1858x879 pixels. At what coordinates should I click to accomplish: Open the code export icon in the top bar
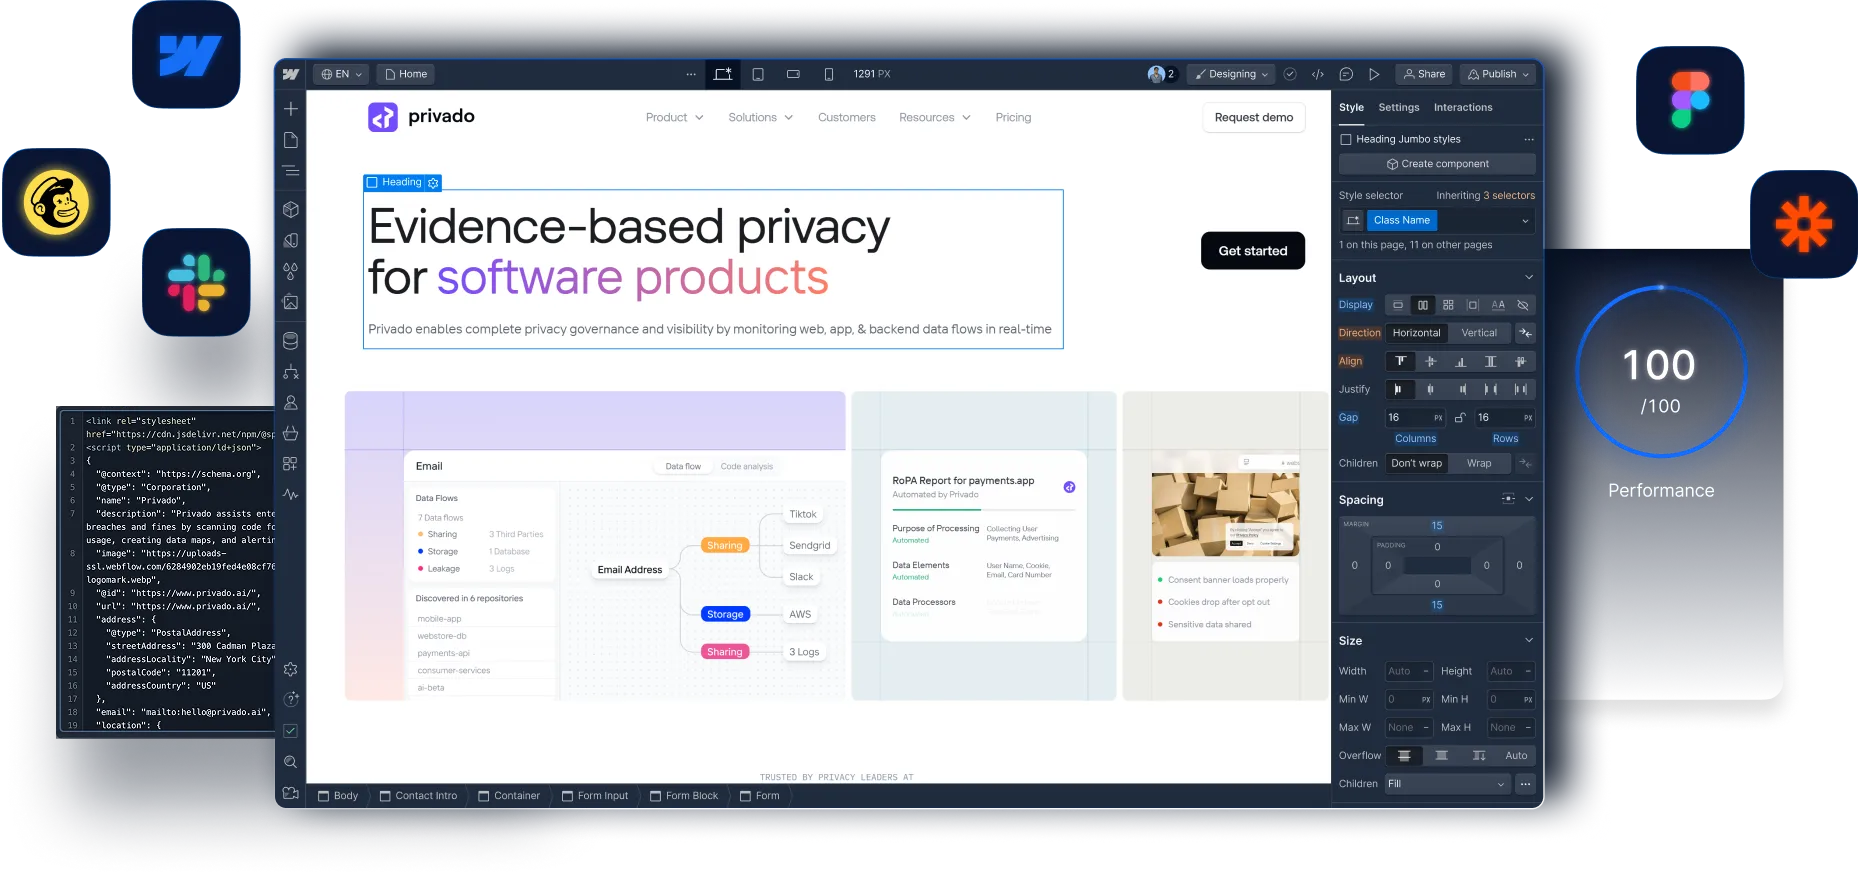point(1318,74)
